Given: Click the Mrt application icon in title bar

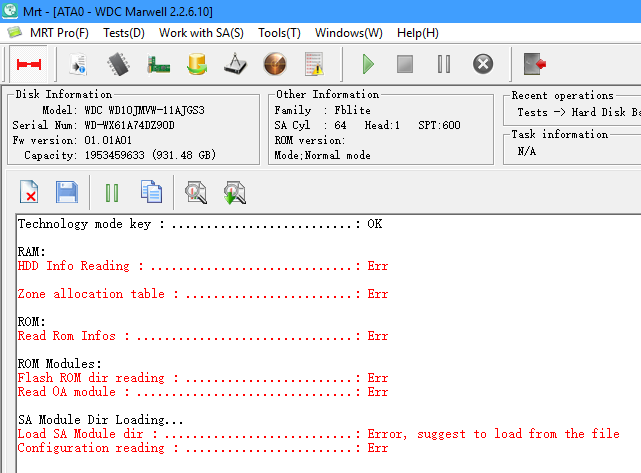Looking at the screenshot, I should 10,11.
